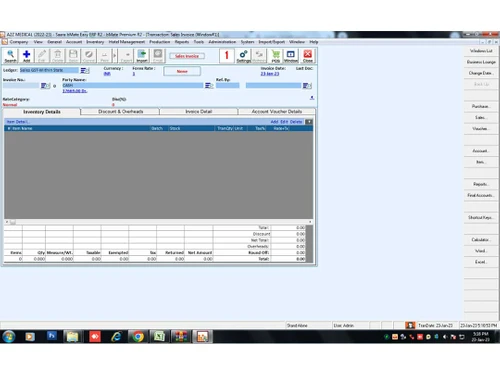
Task: Click the Delete link in Item Detail header
Action: tap(296, 122)
